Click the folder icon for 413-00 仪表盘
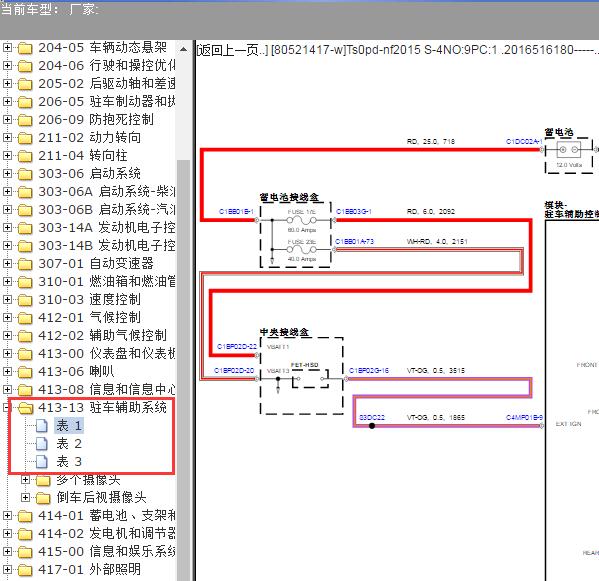Image resolution: width=599 pixels, height=581 pixels. coord(25,354)
